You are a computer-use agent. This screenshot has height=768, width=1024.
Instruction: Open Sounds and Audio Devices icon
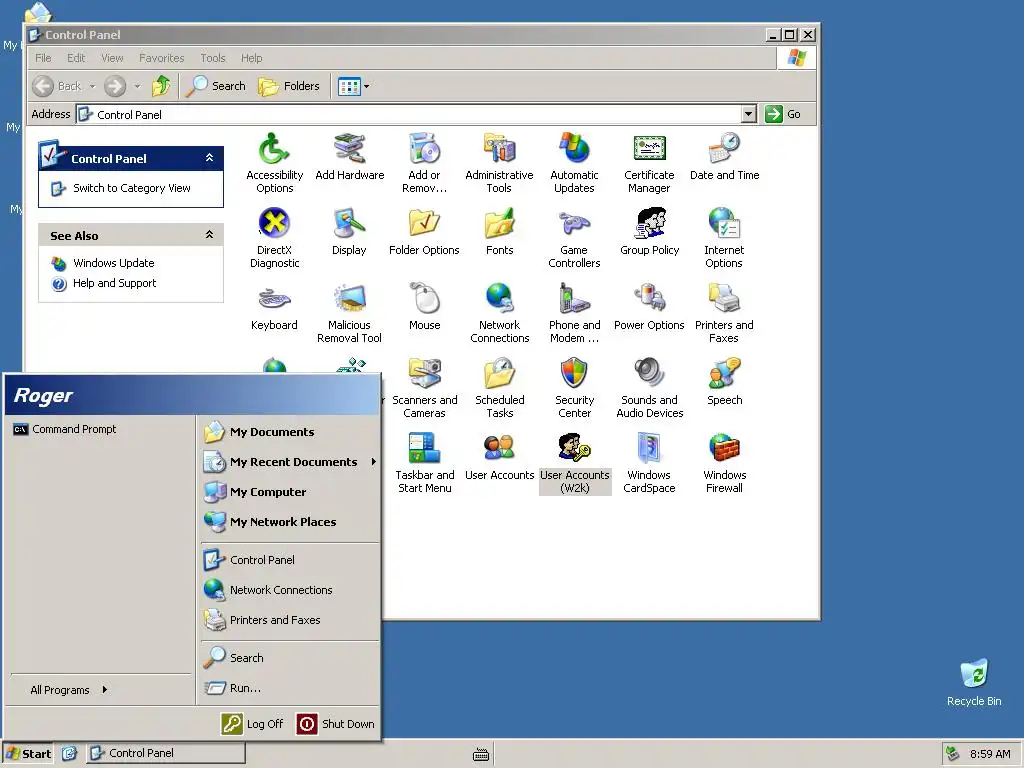tap(649, 389)
